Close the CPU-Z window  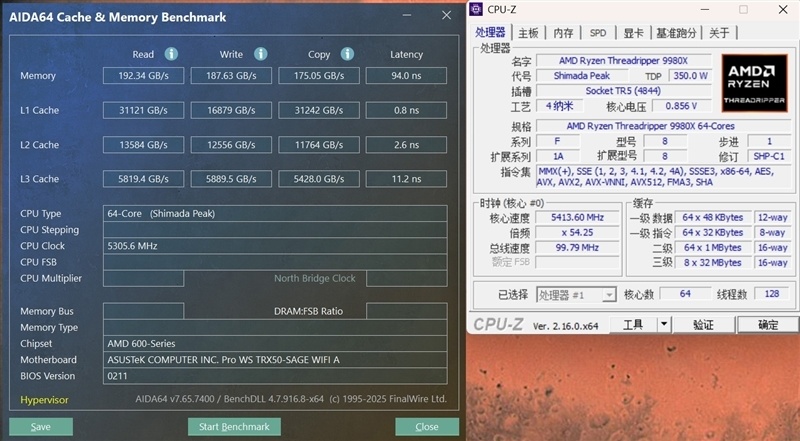click(x=782, y=9)
